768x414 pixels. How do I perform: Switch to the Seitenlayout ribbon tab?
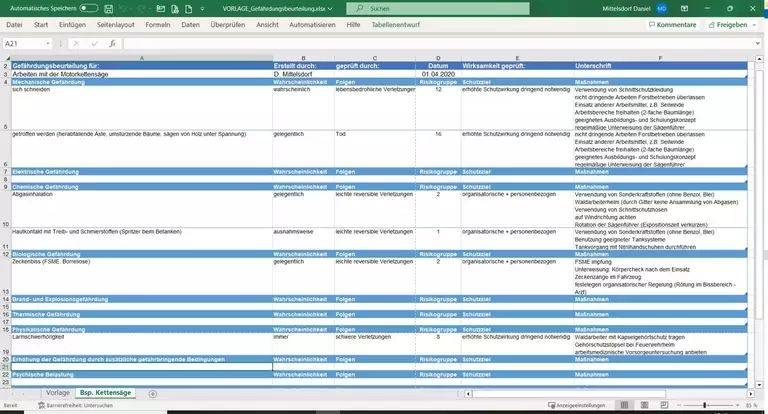click(116, 24)
